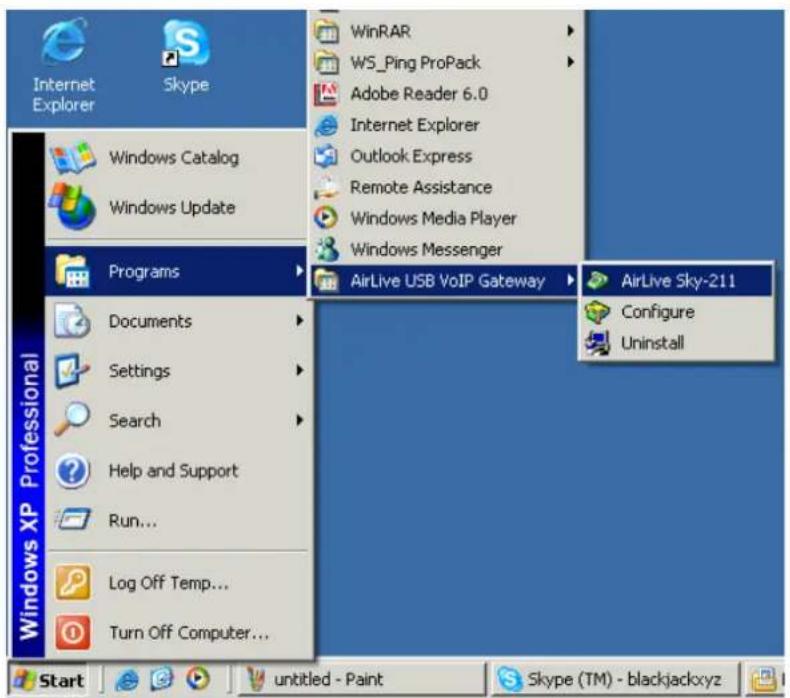The height and width of the screenshot is (698, 790).
Task: Click the Adobe Reader 6.0 label
Action: tap(419, 94)
